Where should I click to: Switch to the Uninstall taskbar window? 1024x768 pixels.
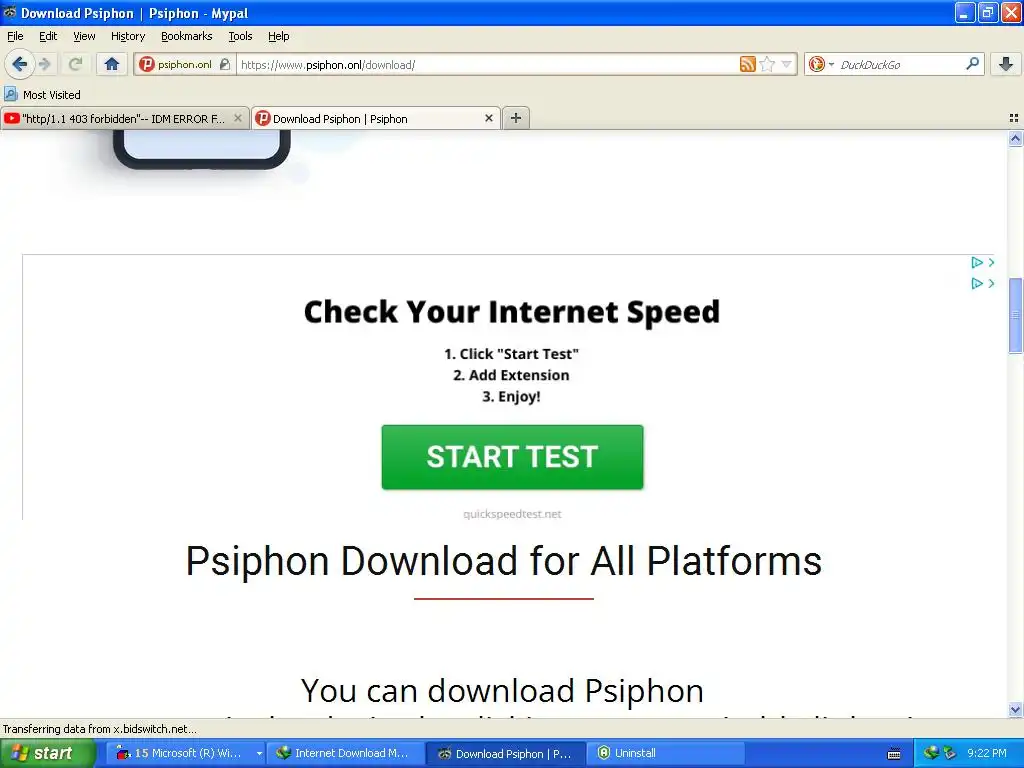(665, 753)
